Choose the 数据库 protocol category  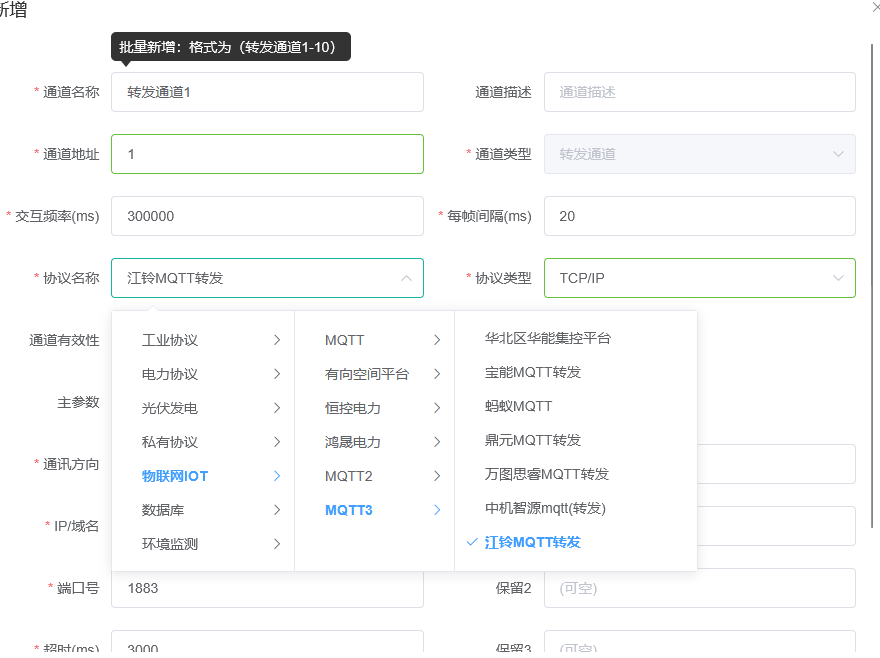(163, 510)
